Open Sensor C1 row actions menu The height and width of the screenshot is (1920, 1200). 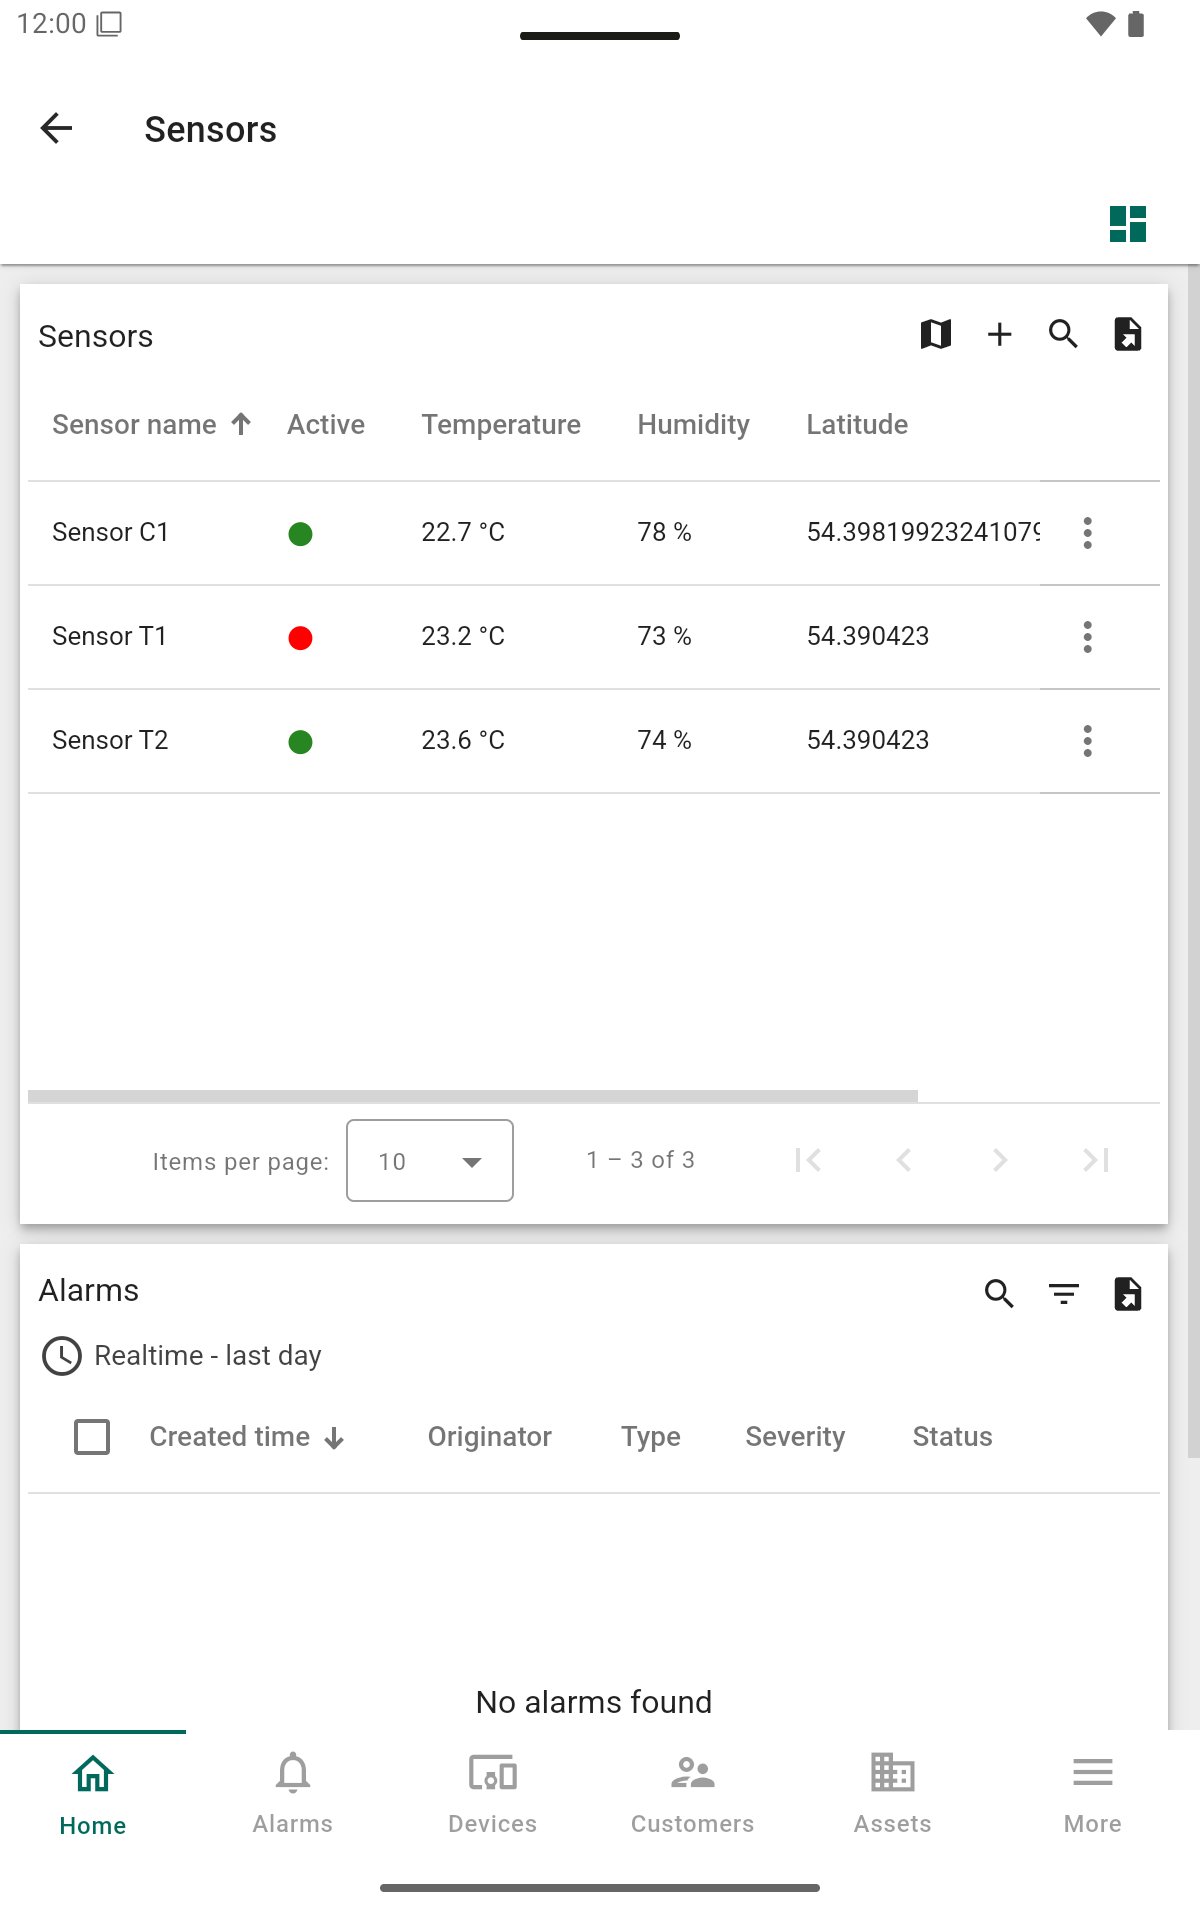click(1087, 533)
